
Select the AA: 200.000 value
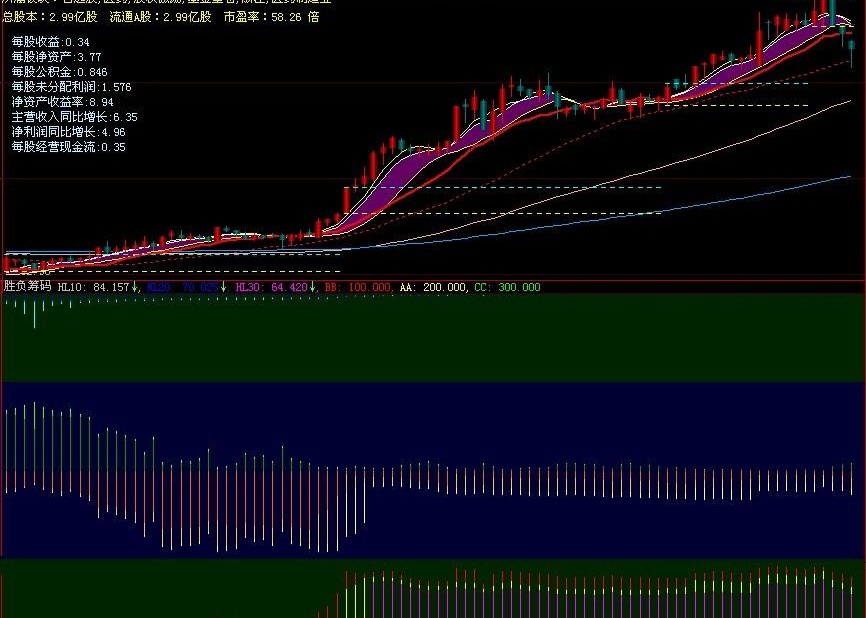[434, 287]
